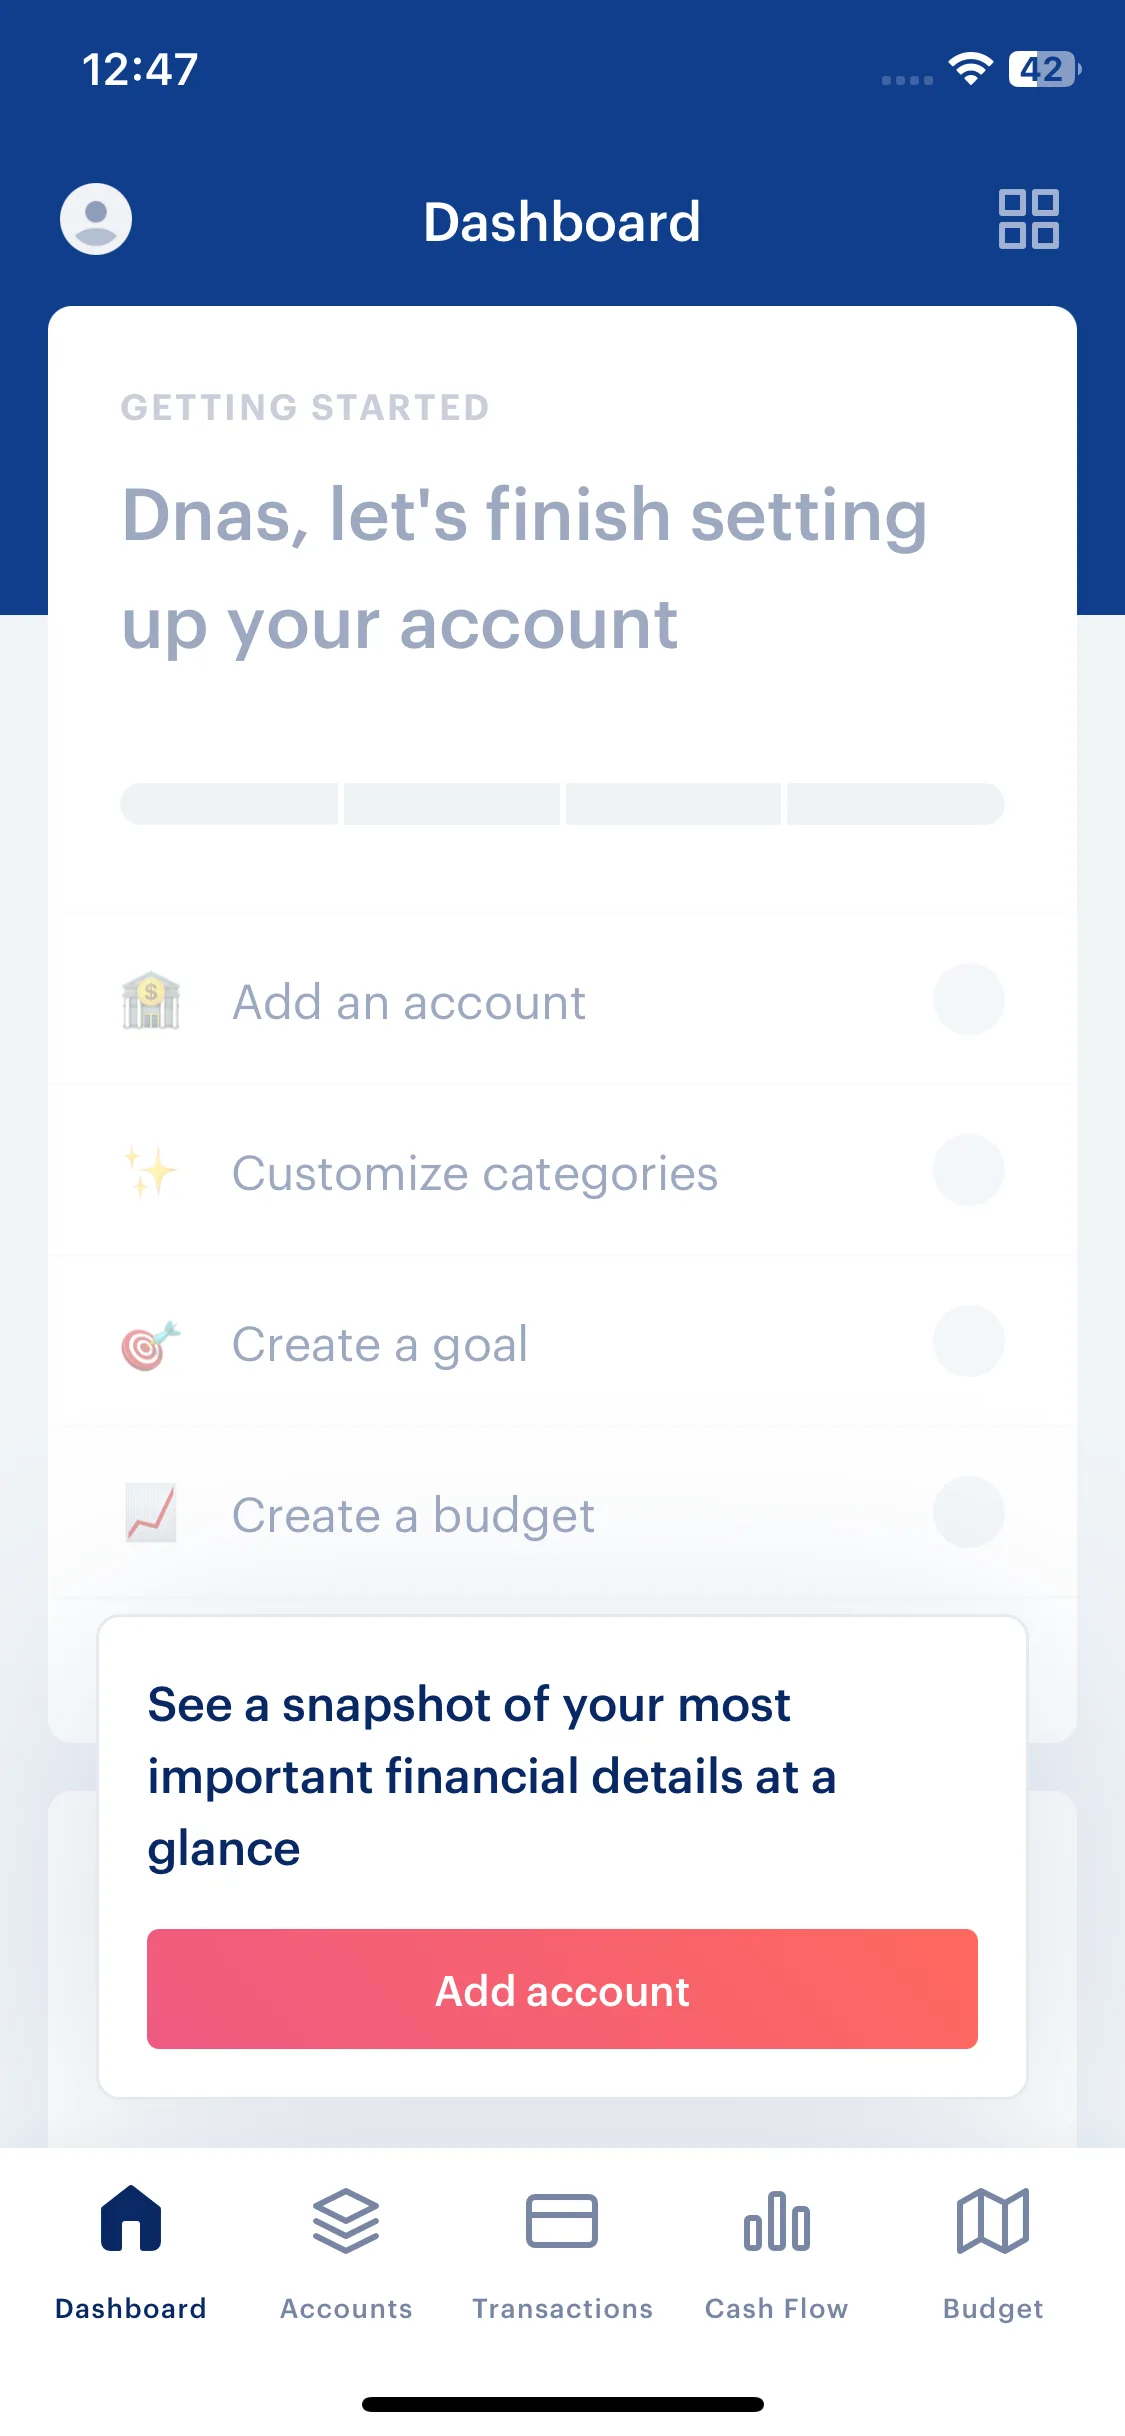Tap the Wi-Fi status icon
The width and height of the screenshot is (1125, 2436).
(970, 68)
